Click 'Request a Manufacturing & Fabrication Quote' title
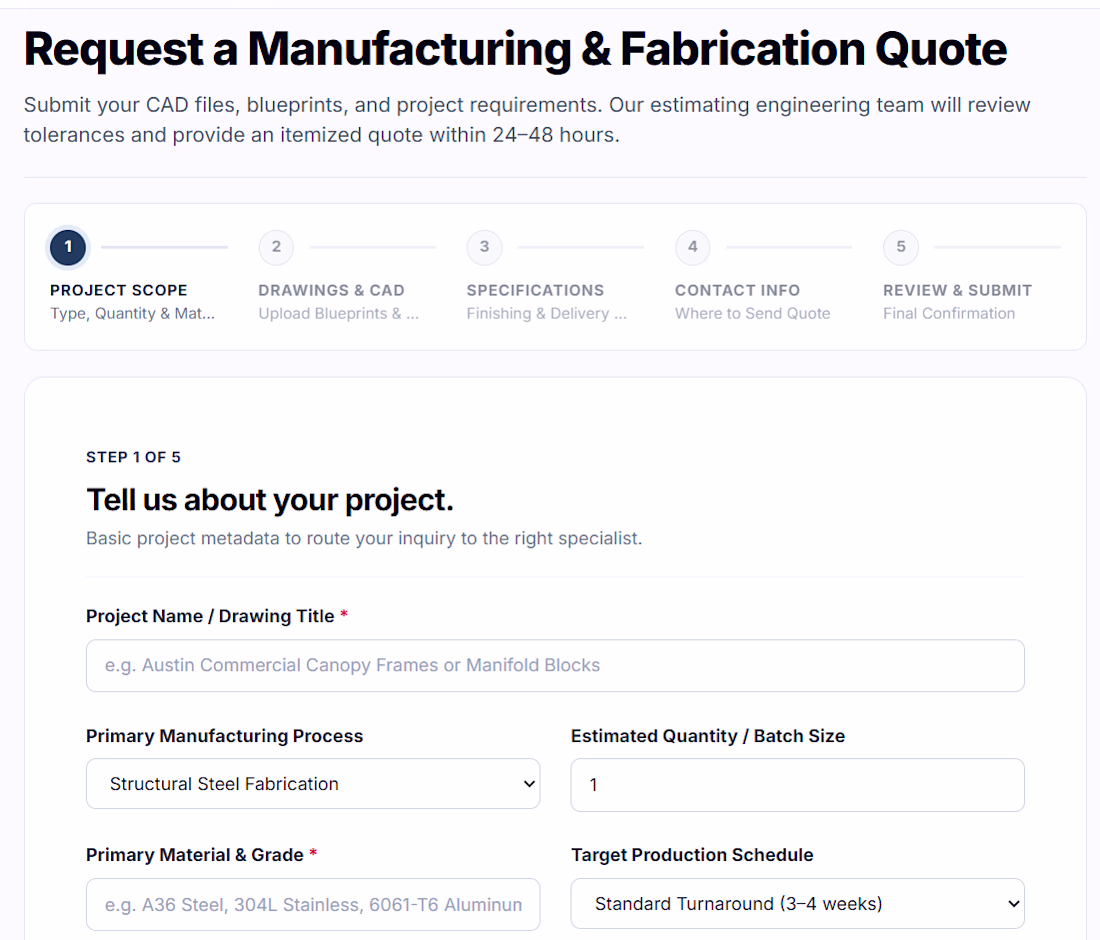 click(x=516, y=49)
